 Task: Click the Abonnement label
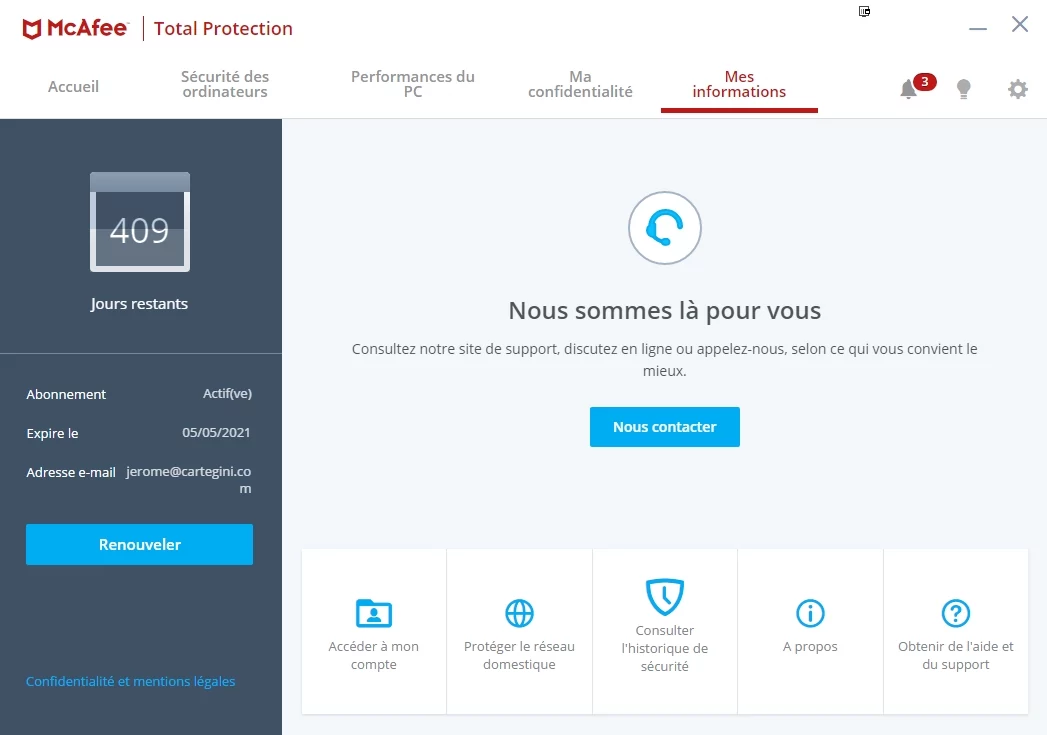click(66, 395)
